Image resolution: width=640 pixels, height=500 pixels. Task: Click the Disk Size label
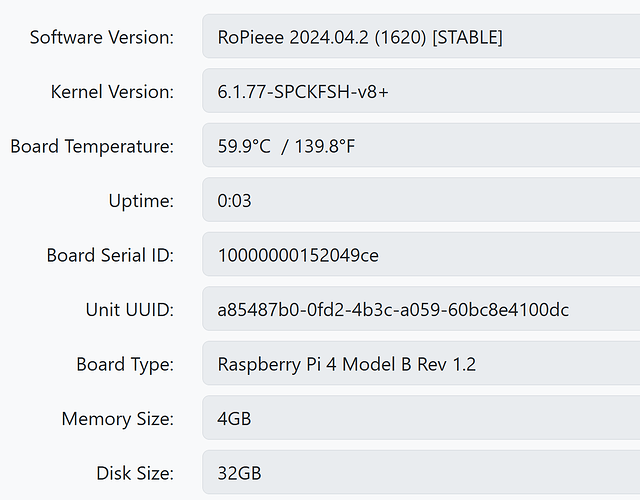135,473
